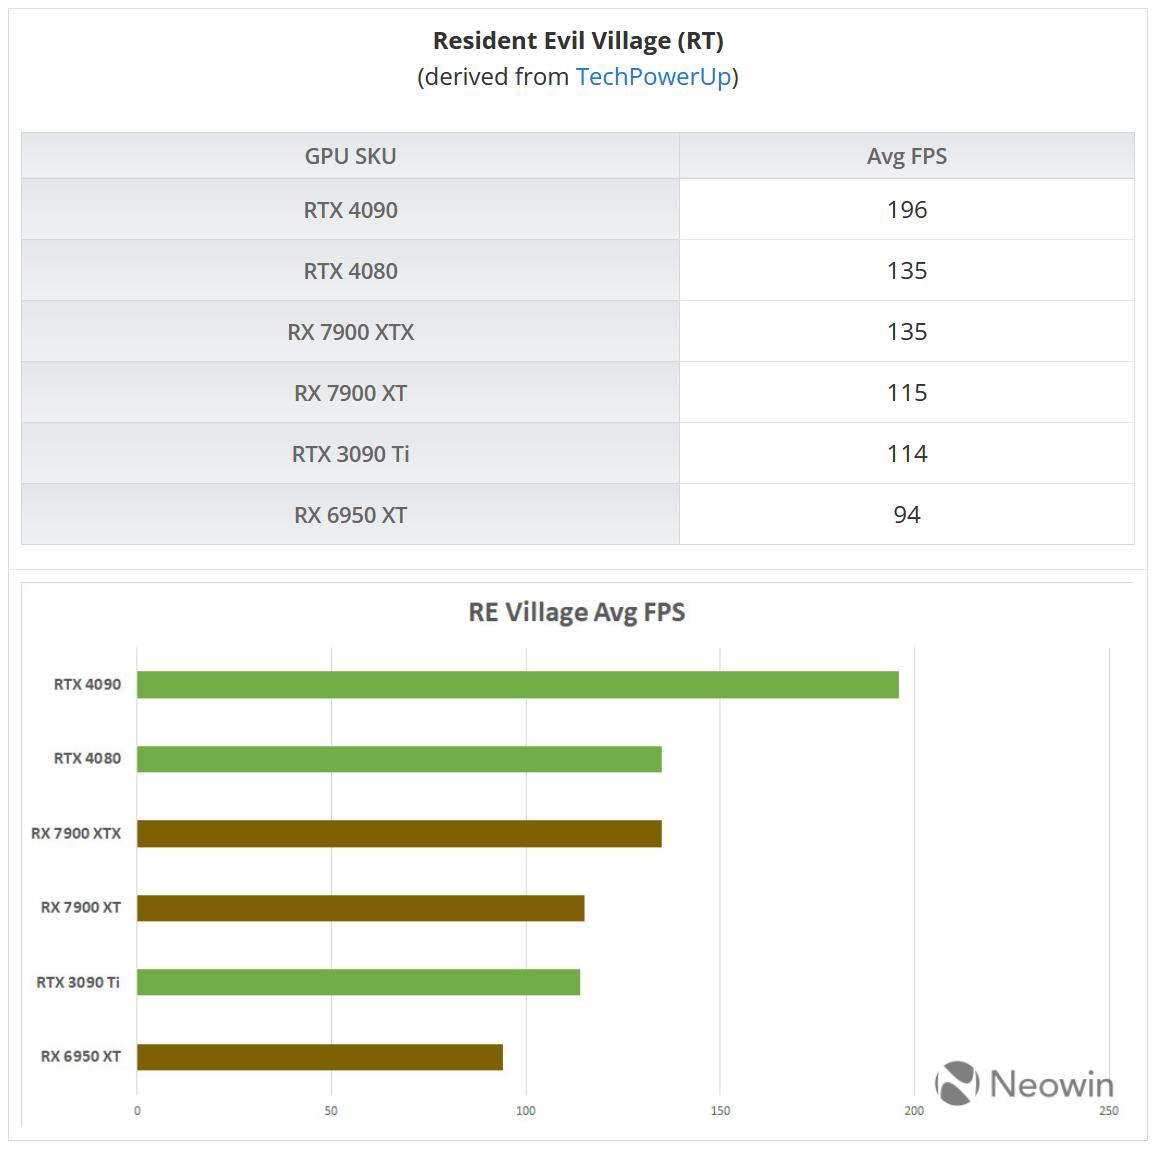Select the chart's RX 6950 XT axis label

point(80,1056)
